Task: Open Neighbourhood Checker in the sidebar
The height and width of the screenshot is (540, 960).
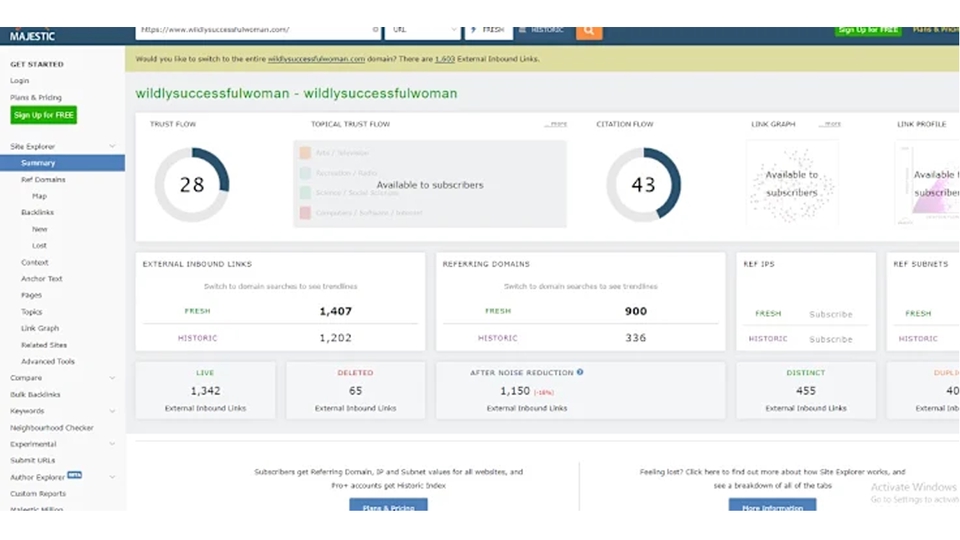Action: [x=51, y=428]
